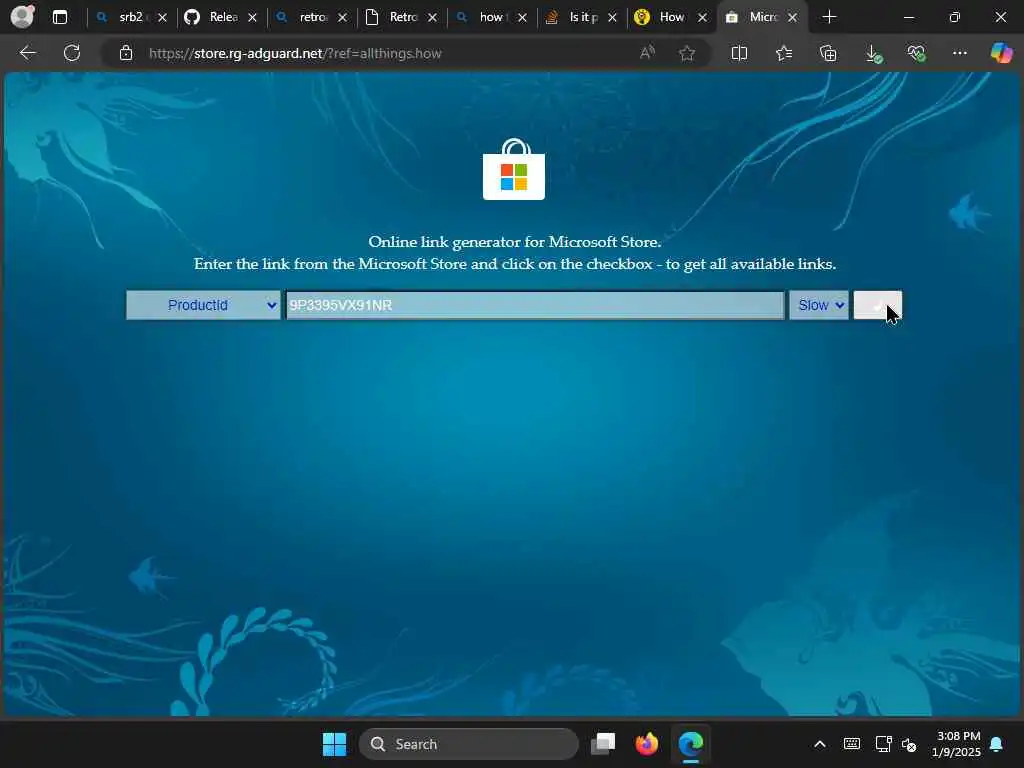Click the Microsoft Store bag logo

click(514, 169)
